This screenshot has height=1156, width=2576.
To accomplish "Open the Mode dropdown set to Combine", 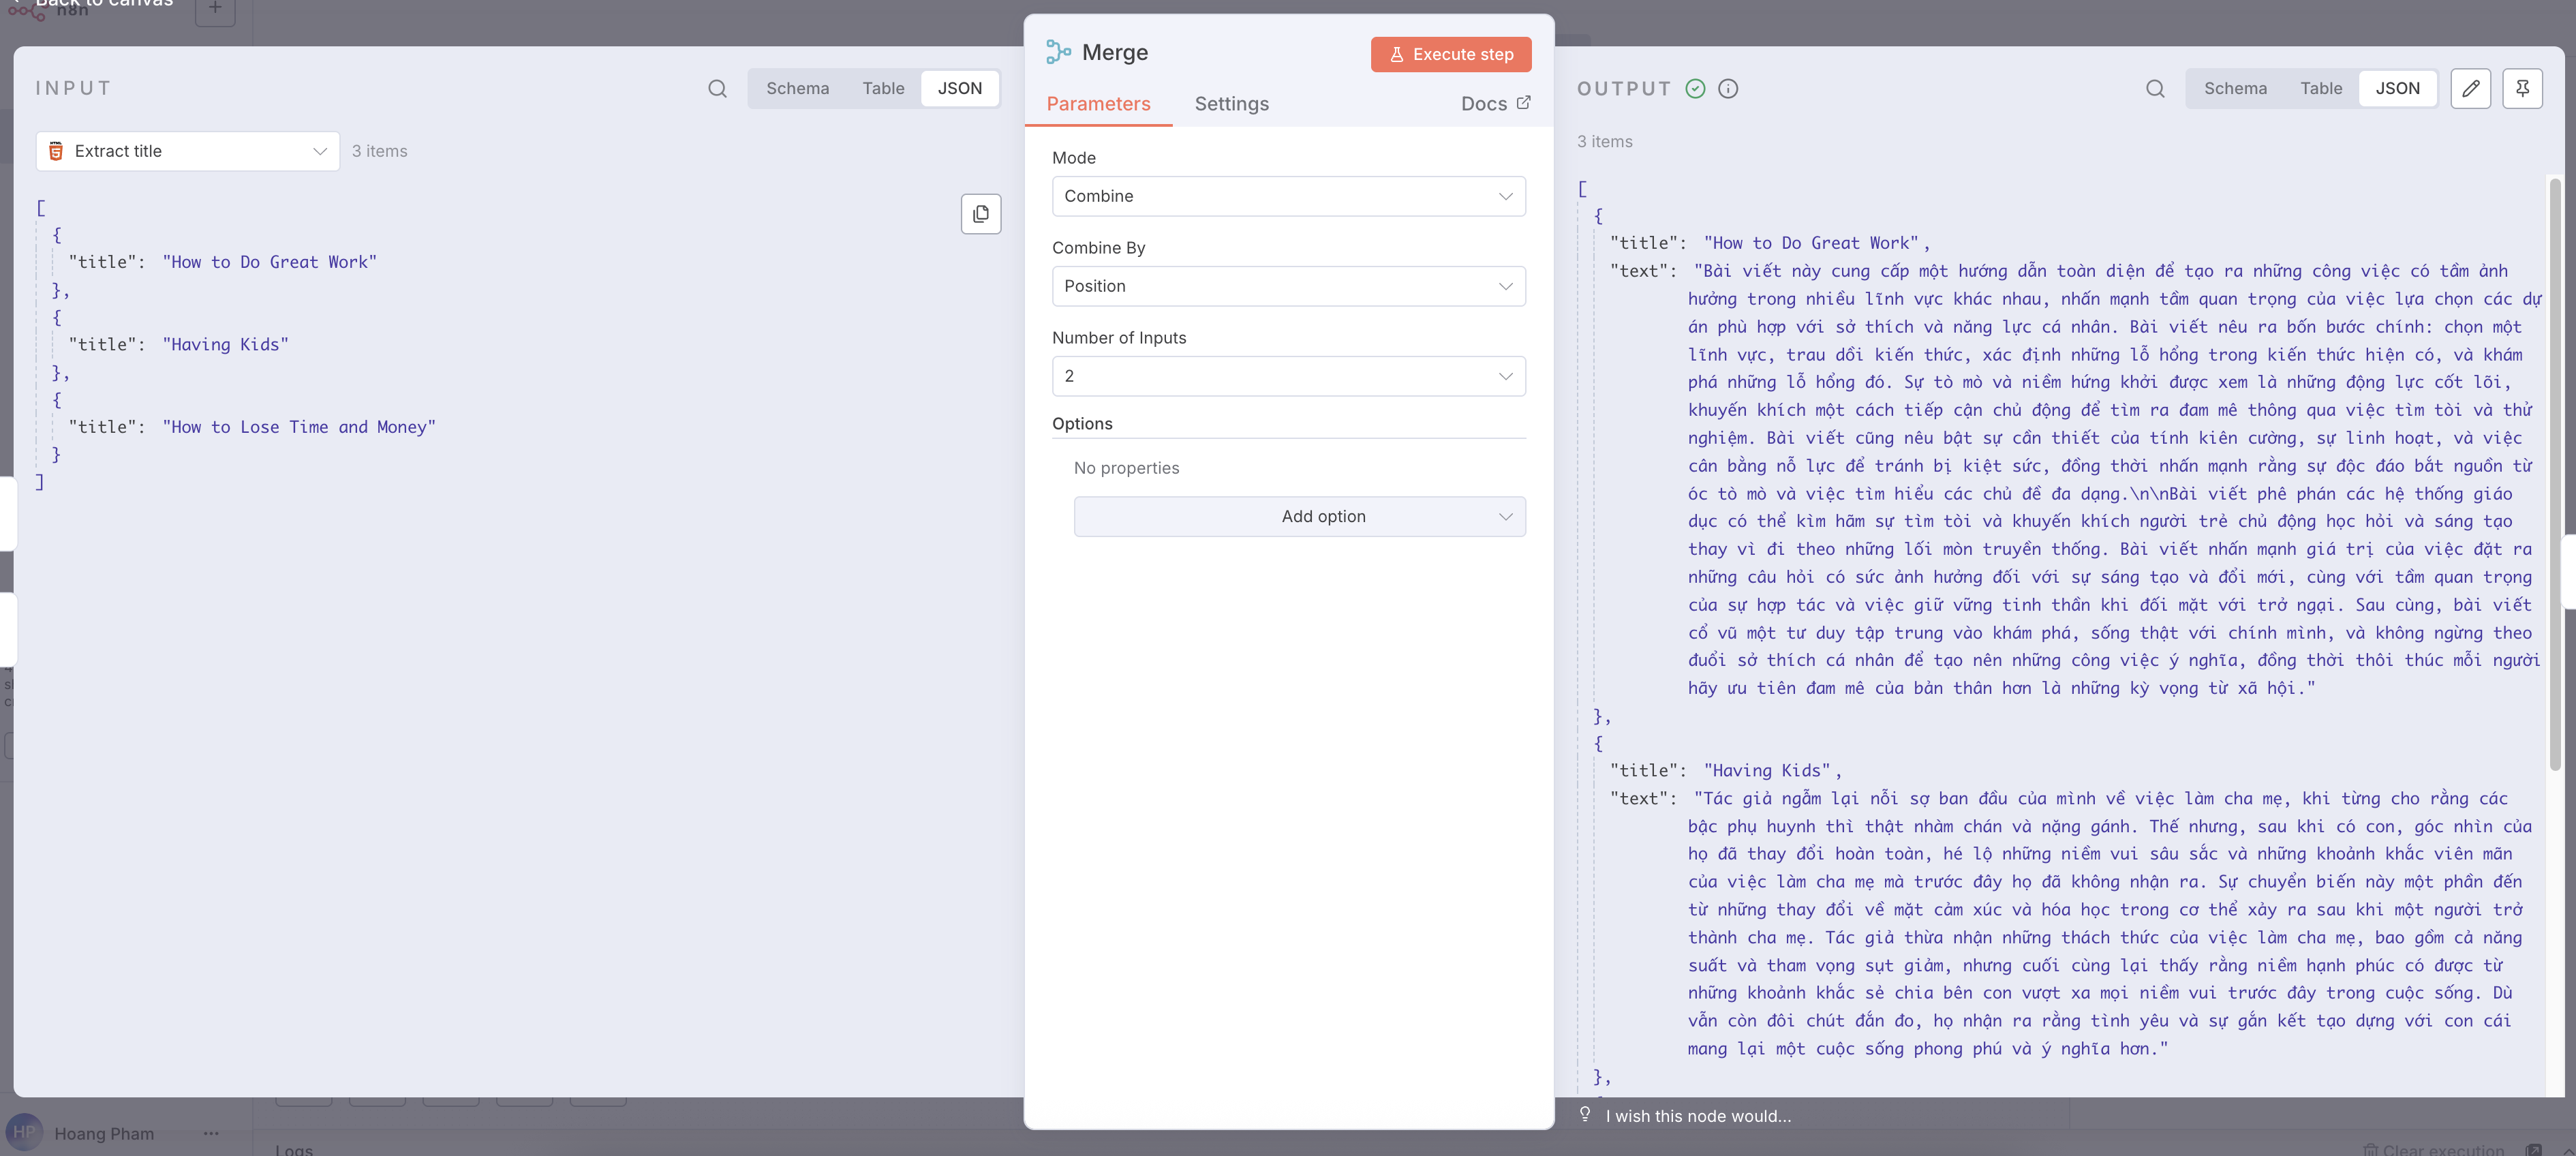I will tap(1288, 196).
